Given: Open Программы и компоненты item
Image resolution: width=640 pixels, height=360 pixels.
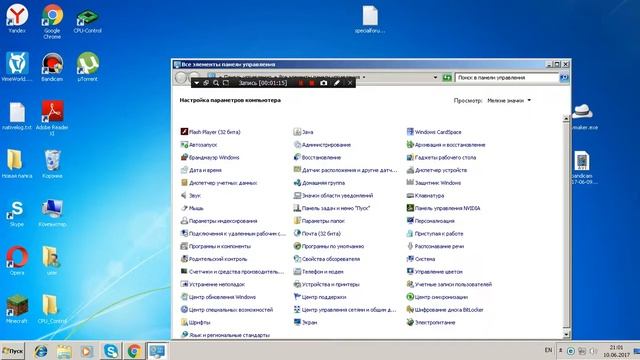Looking at the screenshot, I should coord(216,246).
